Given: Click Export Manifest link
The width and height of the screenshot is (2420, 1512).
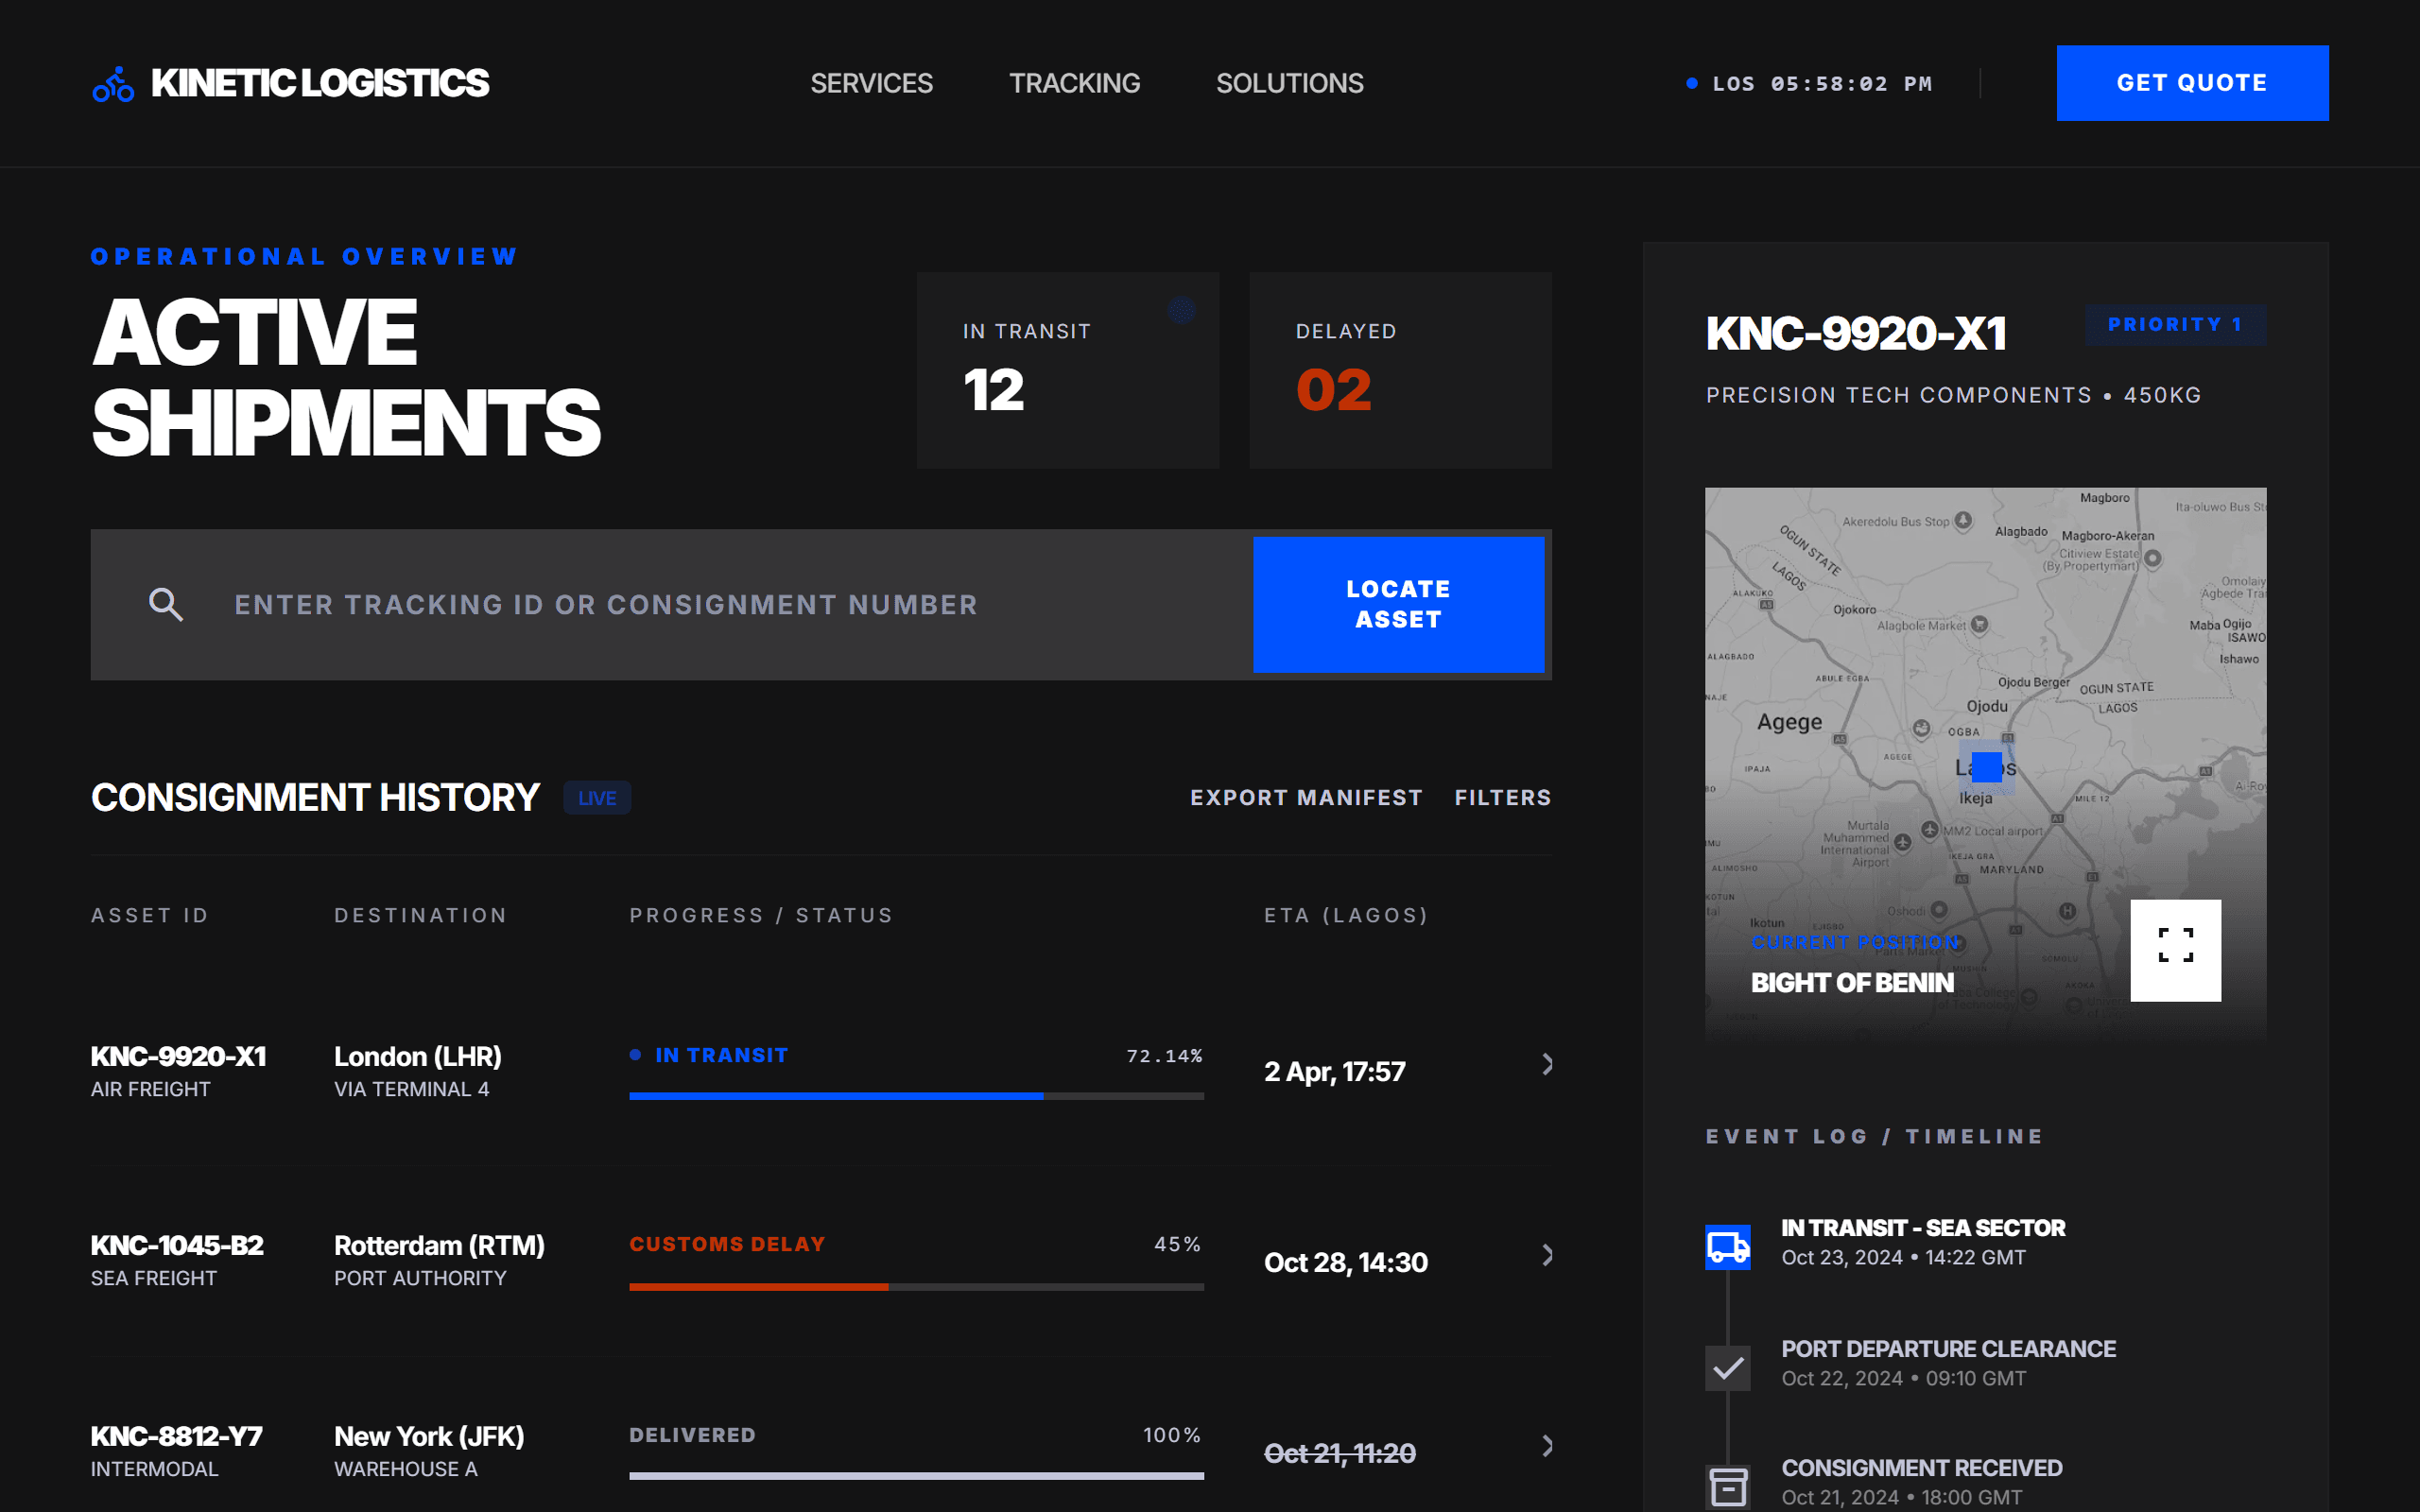Looking at the screenshot, I should tap(1306, 798).
